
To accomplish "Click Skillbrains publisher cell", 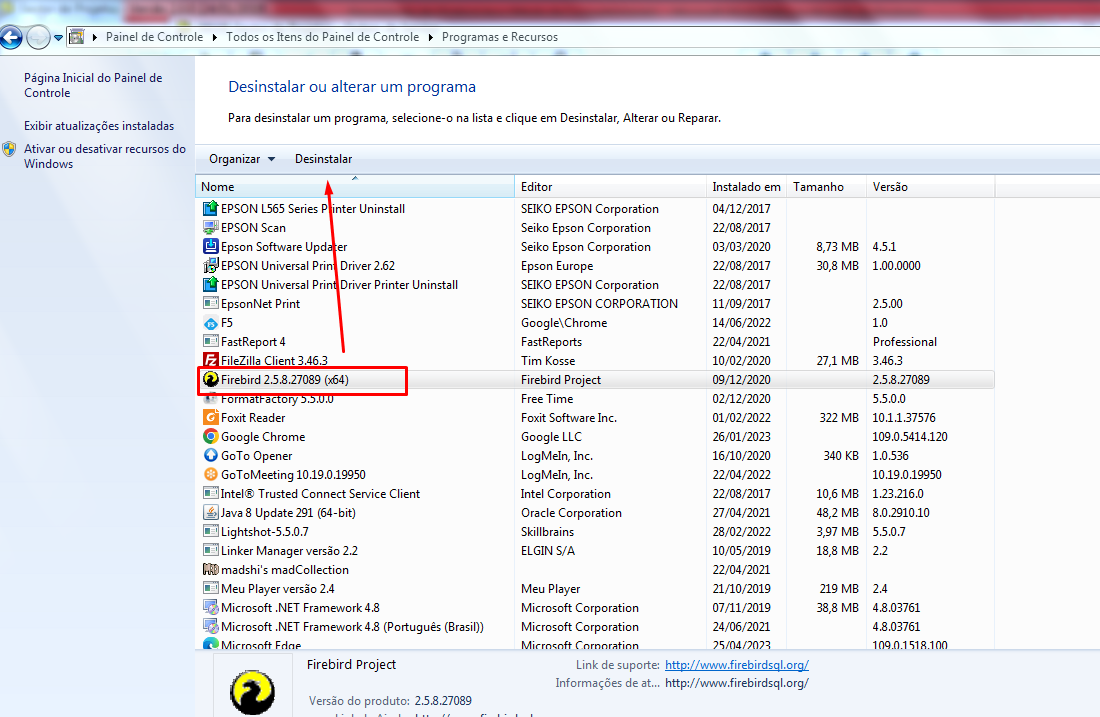I will pyautogui.click(x=547, y=532).
